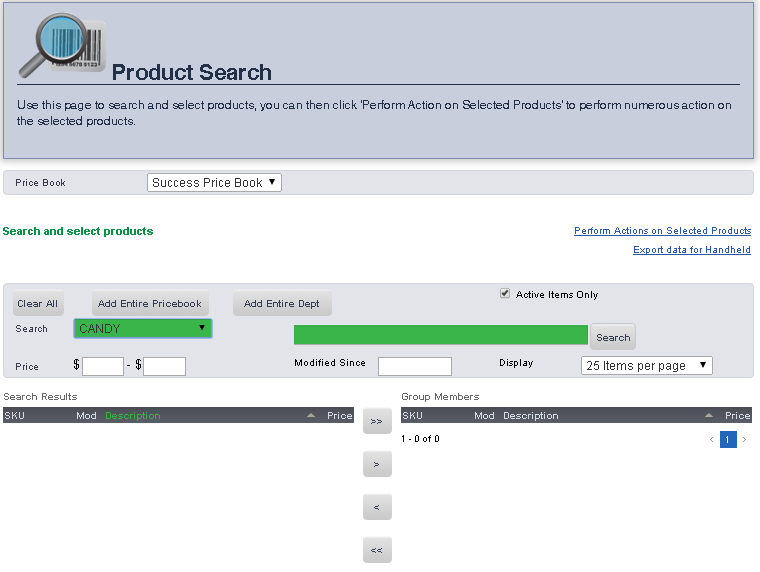760x572 pixels.
Task: Click sort arrow in Search Results header
Action: coord(311,415)
